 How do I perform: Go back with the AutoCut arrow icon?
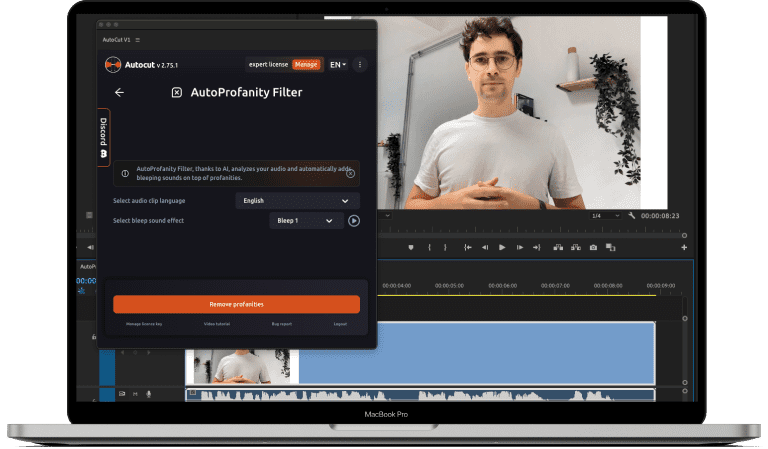tap(119, 93)
